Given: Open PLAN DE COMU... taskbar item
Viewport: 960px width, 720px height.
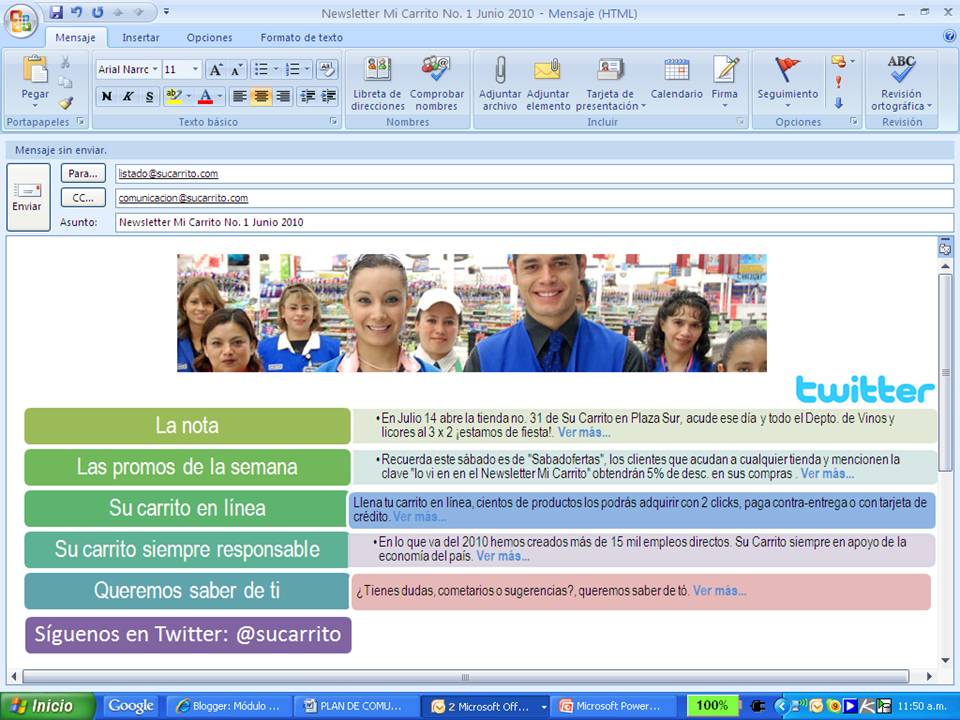Looking at the screenshot, I should click(355, 706).
